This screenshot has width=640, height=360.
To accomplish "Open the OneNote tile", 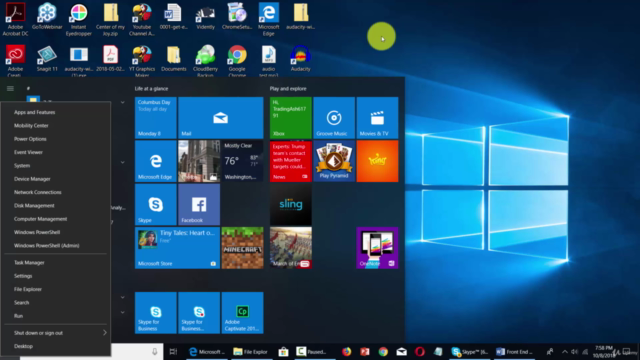I will pos(377,248).
